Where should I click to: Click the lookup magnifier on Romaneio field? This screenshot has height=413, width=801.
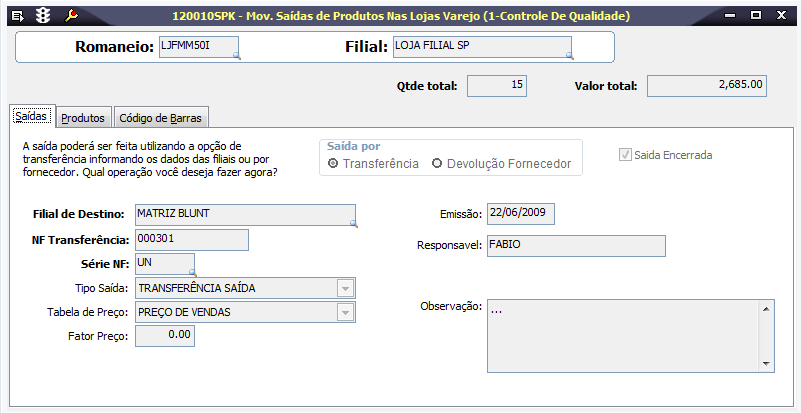tap(237, 57)
